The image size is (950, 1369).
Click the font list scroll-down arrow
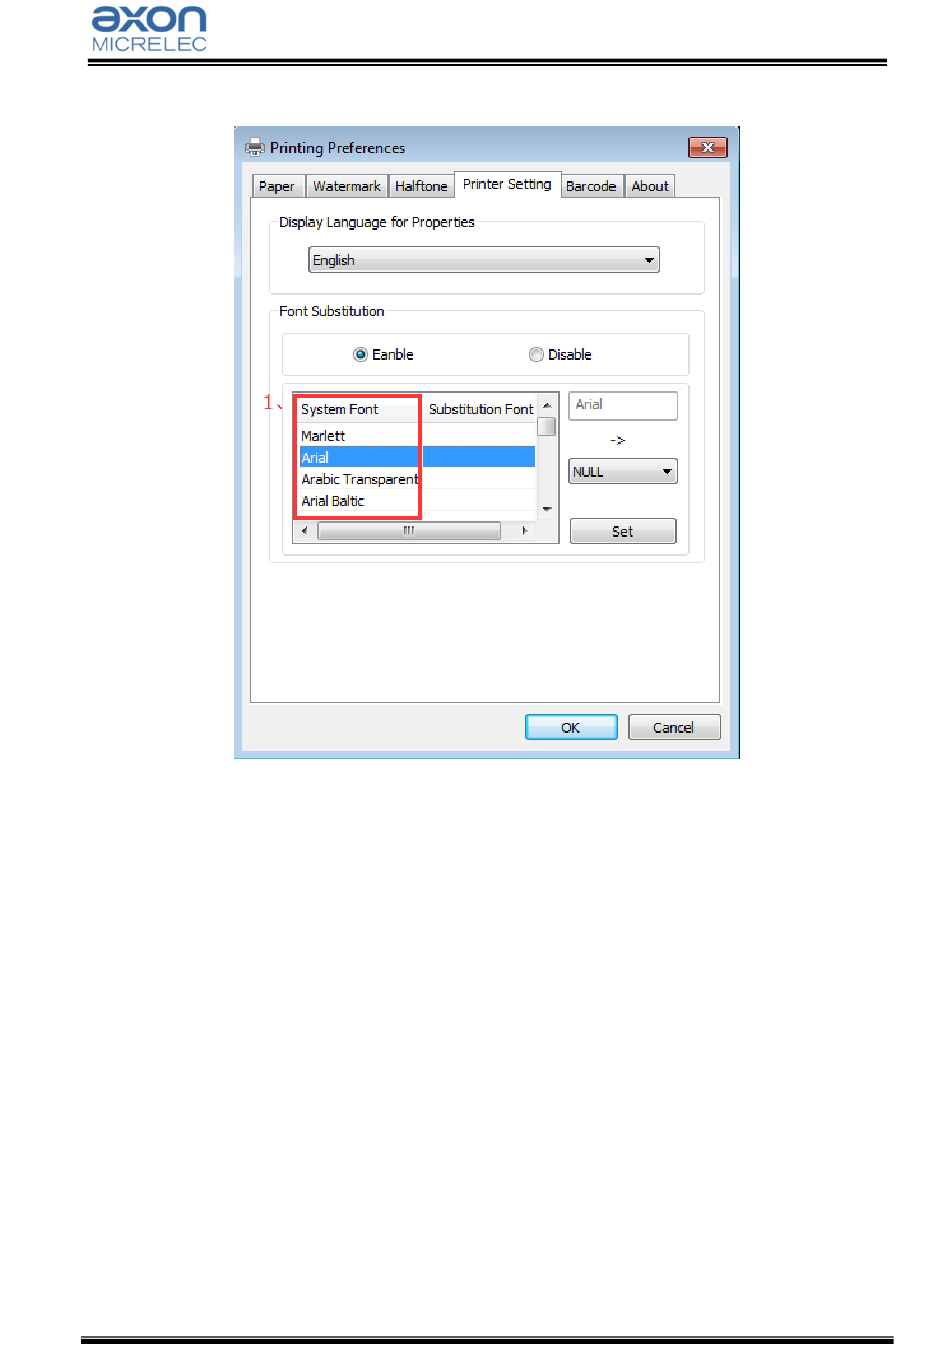tap(547, 509)
